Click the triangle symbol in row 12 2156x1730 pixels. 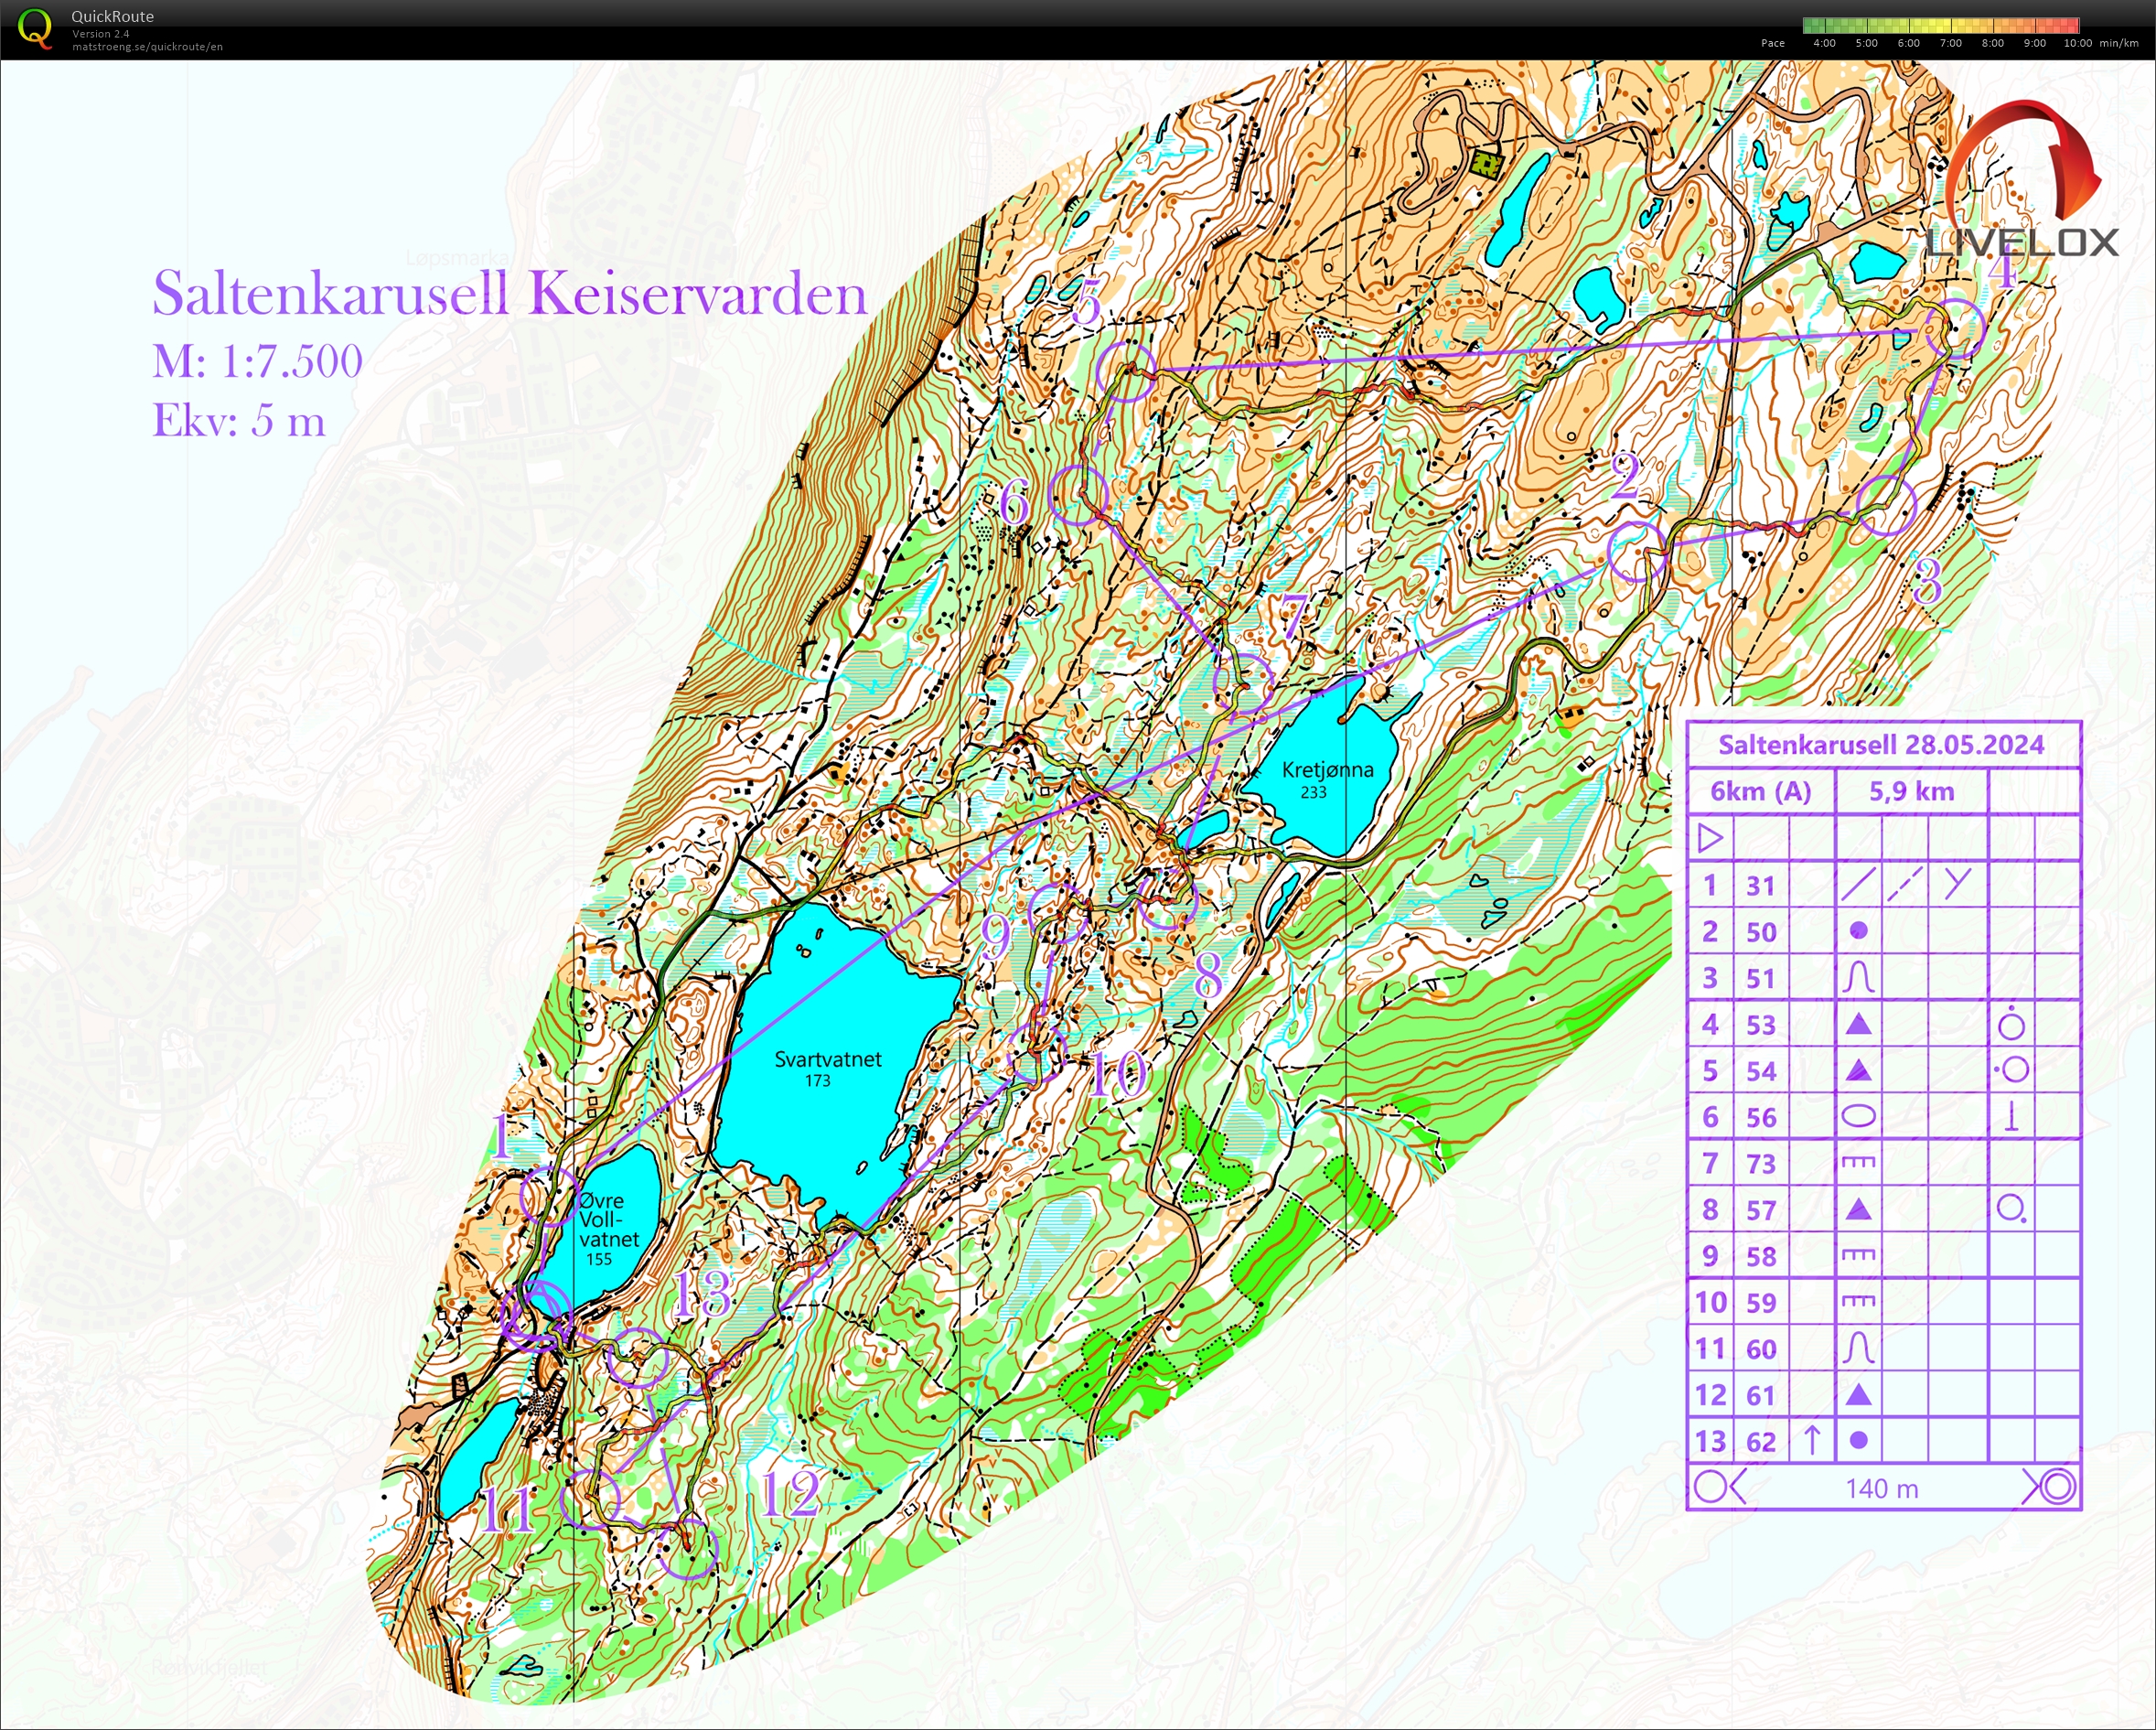coord(1858,1395)
